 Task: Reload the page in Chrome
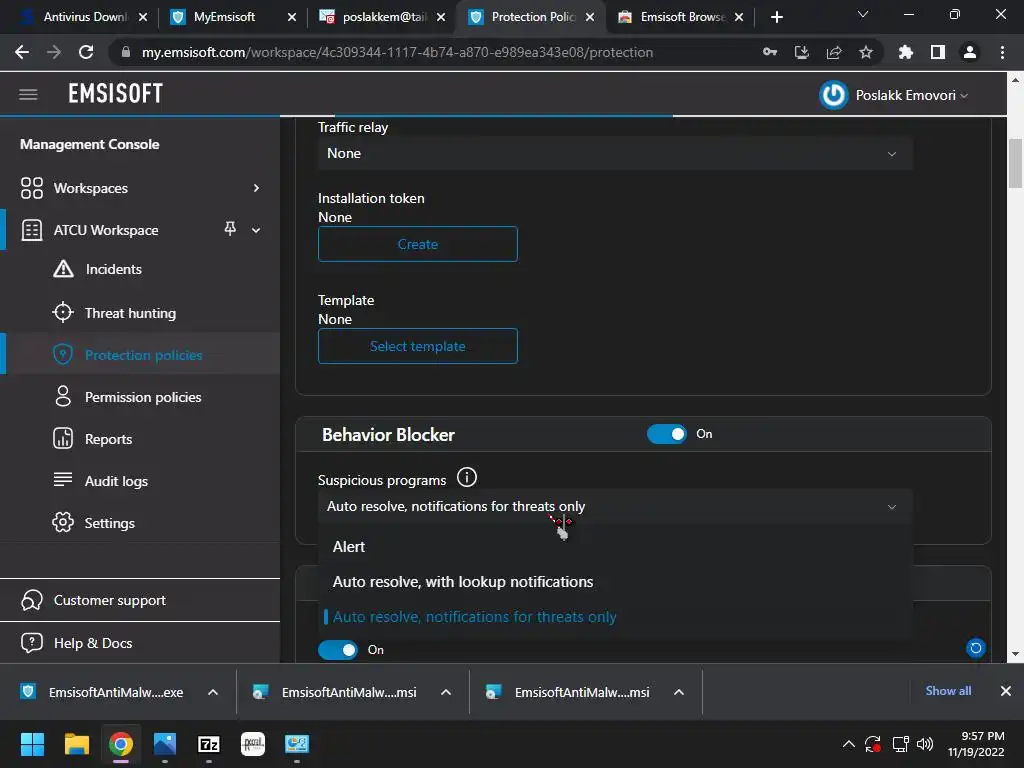click(86, 52)
